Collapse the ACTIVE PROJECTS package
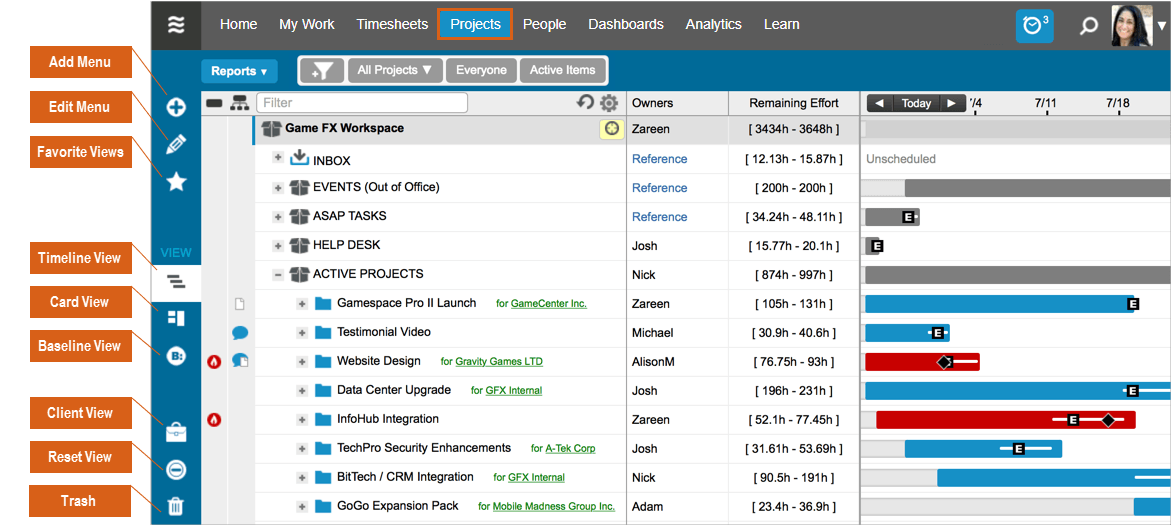This screenshot has height=525, width=1171. click(x=278, y=274)
